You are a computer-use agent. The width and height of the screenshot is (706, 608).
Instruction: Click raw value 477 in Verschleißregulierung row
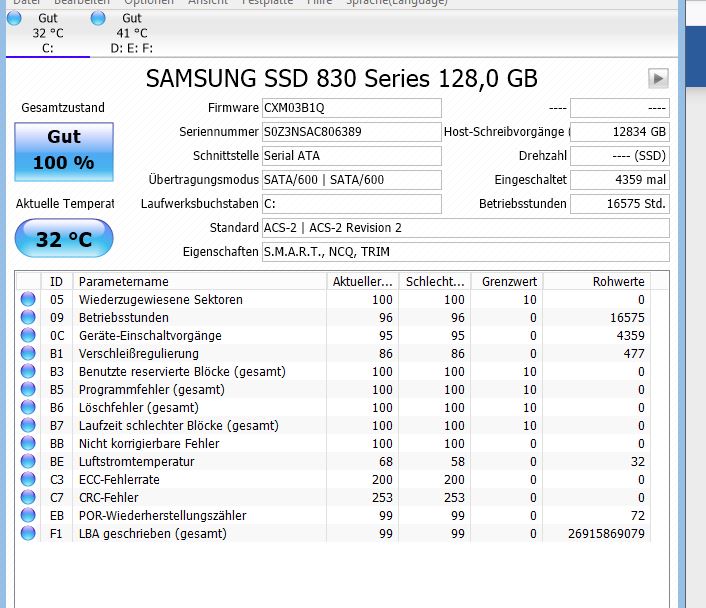click(634, 354)
